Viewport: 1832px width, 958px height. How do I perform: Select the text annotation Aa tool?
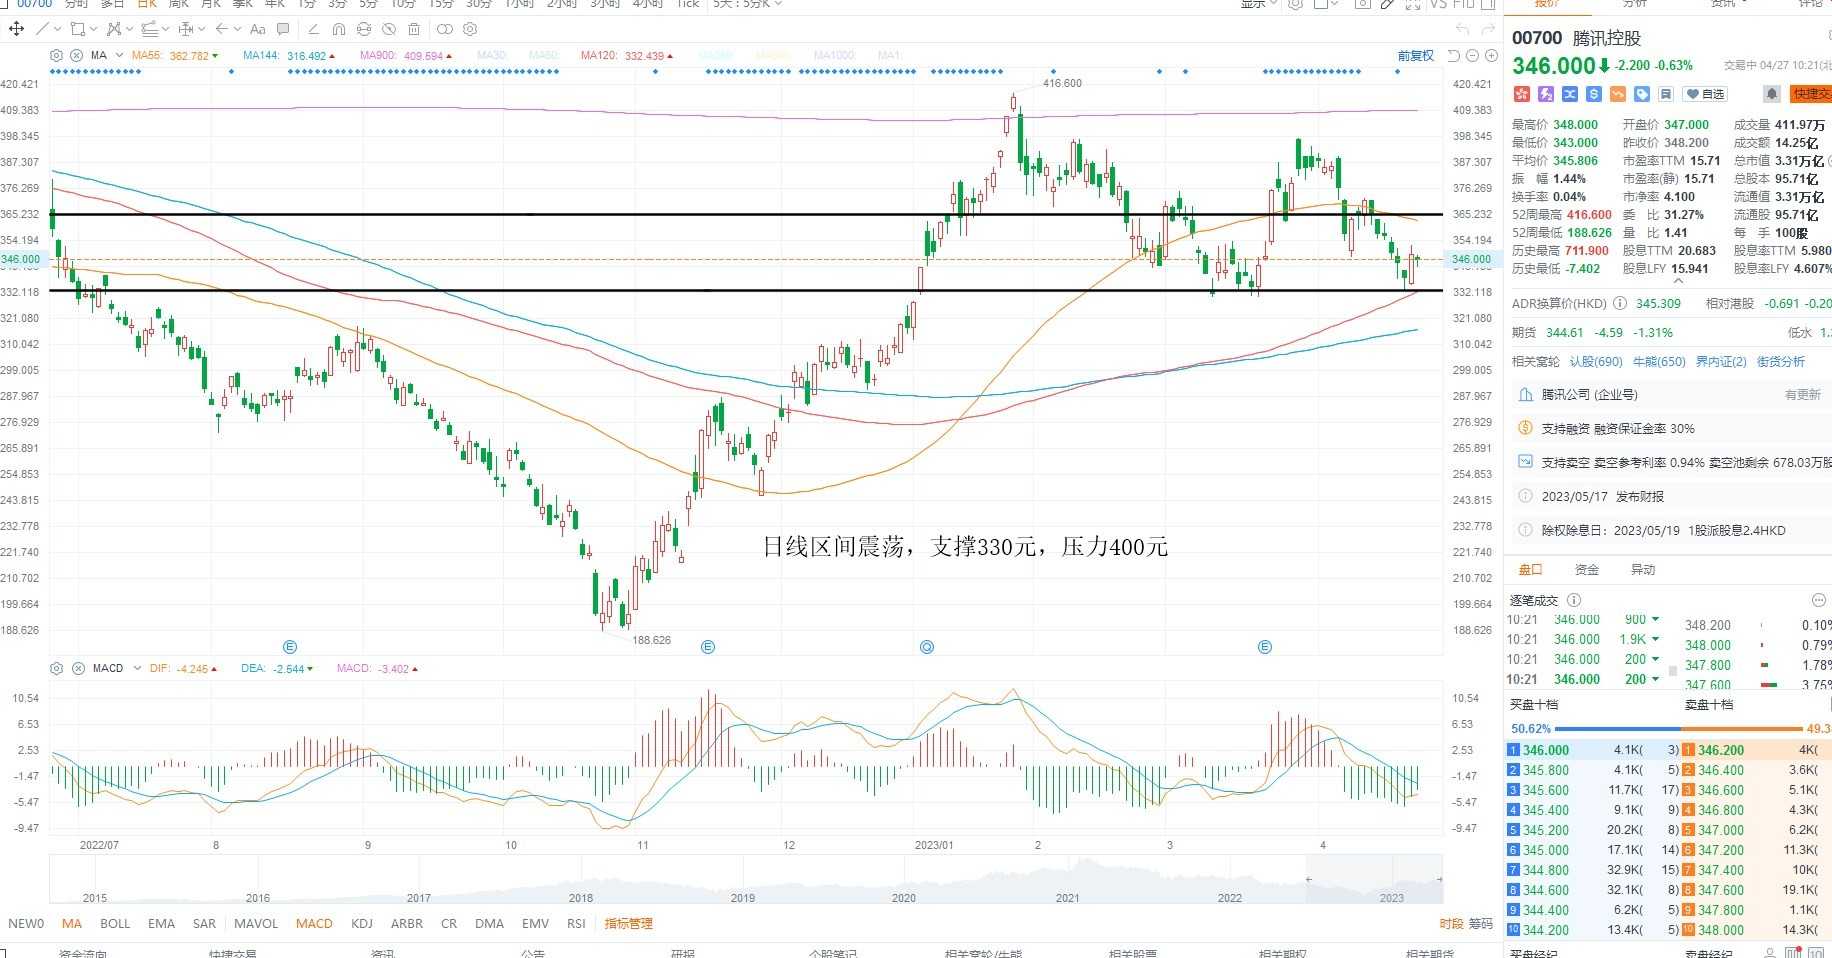pyautogui.click(x=258, y=29)
